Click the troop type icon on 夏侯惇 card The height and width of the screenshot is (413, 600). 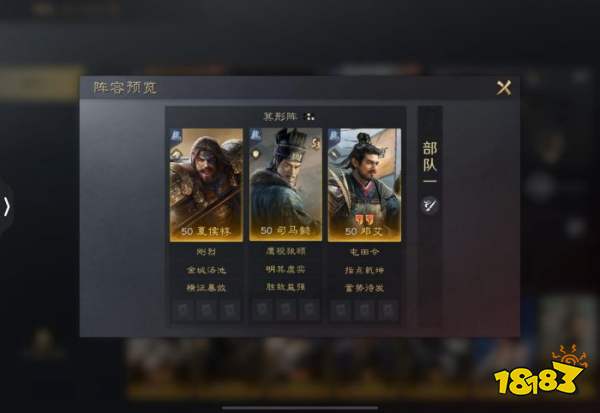[x=176, y=135]
